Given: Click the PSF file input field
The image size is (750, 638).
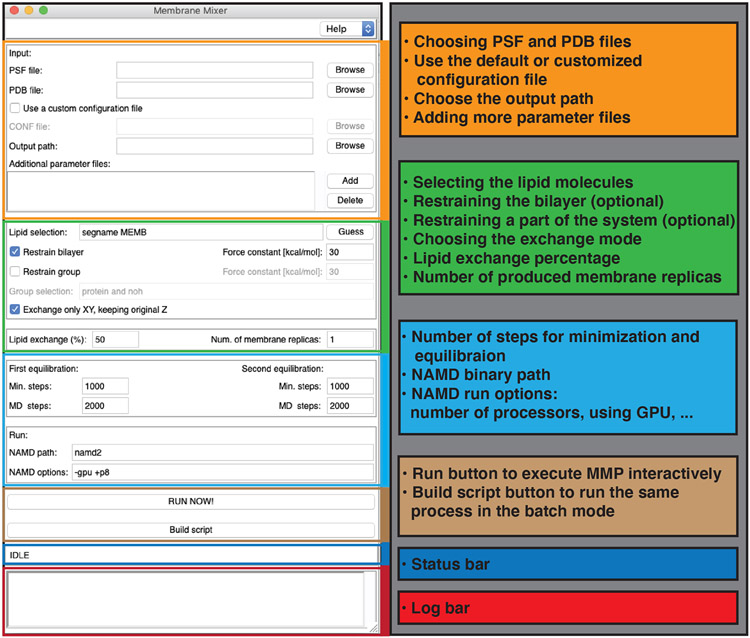Looking at the screenshot, I should click(x=214, y=70).
